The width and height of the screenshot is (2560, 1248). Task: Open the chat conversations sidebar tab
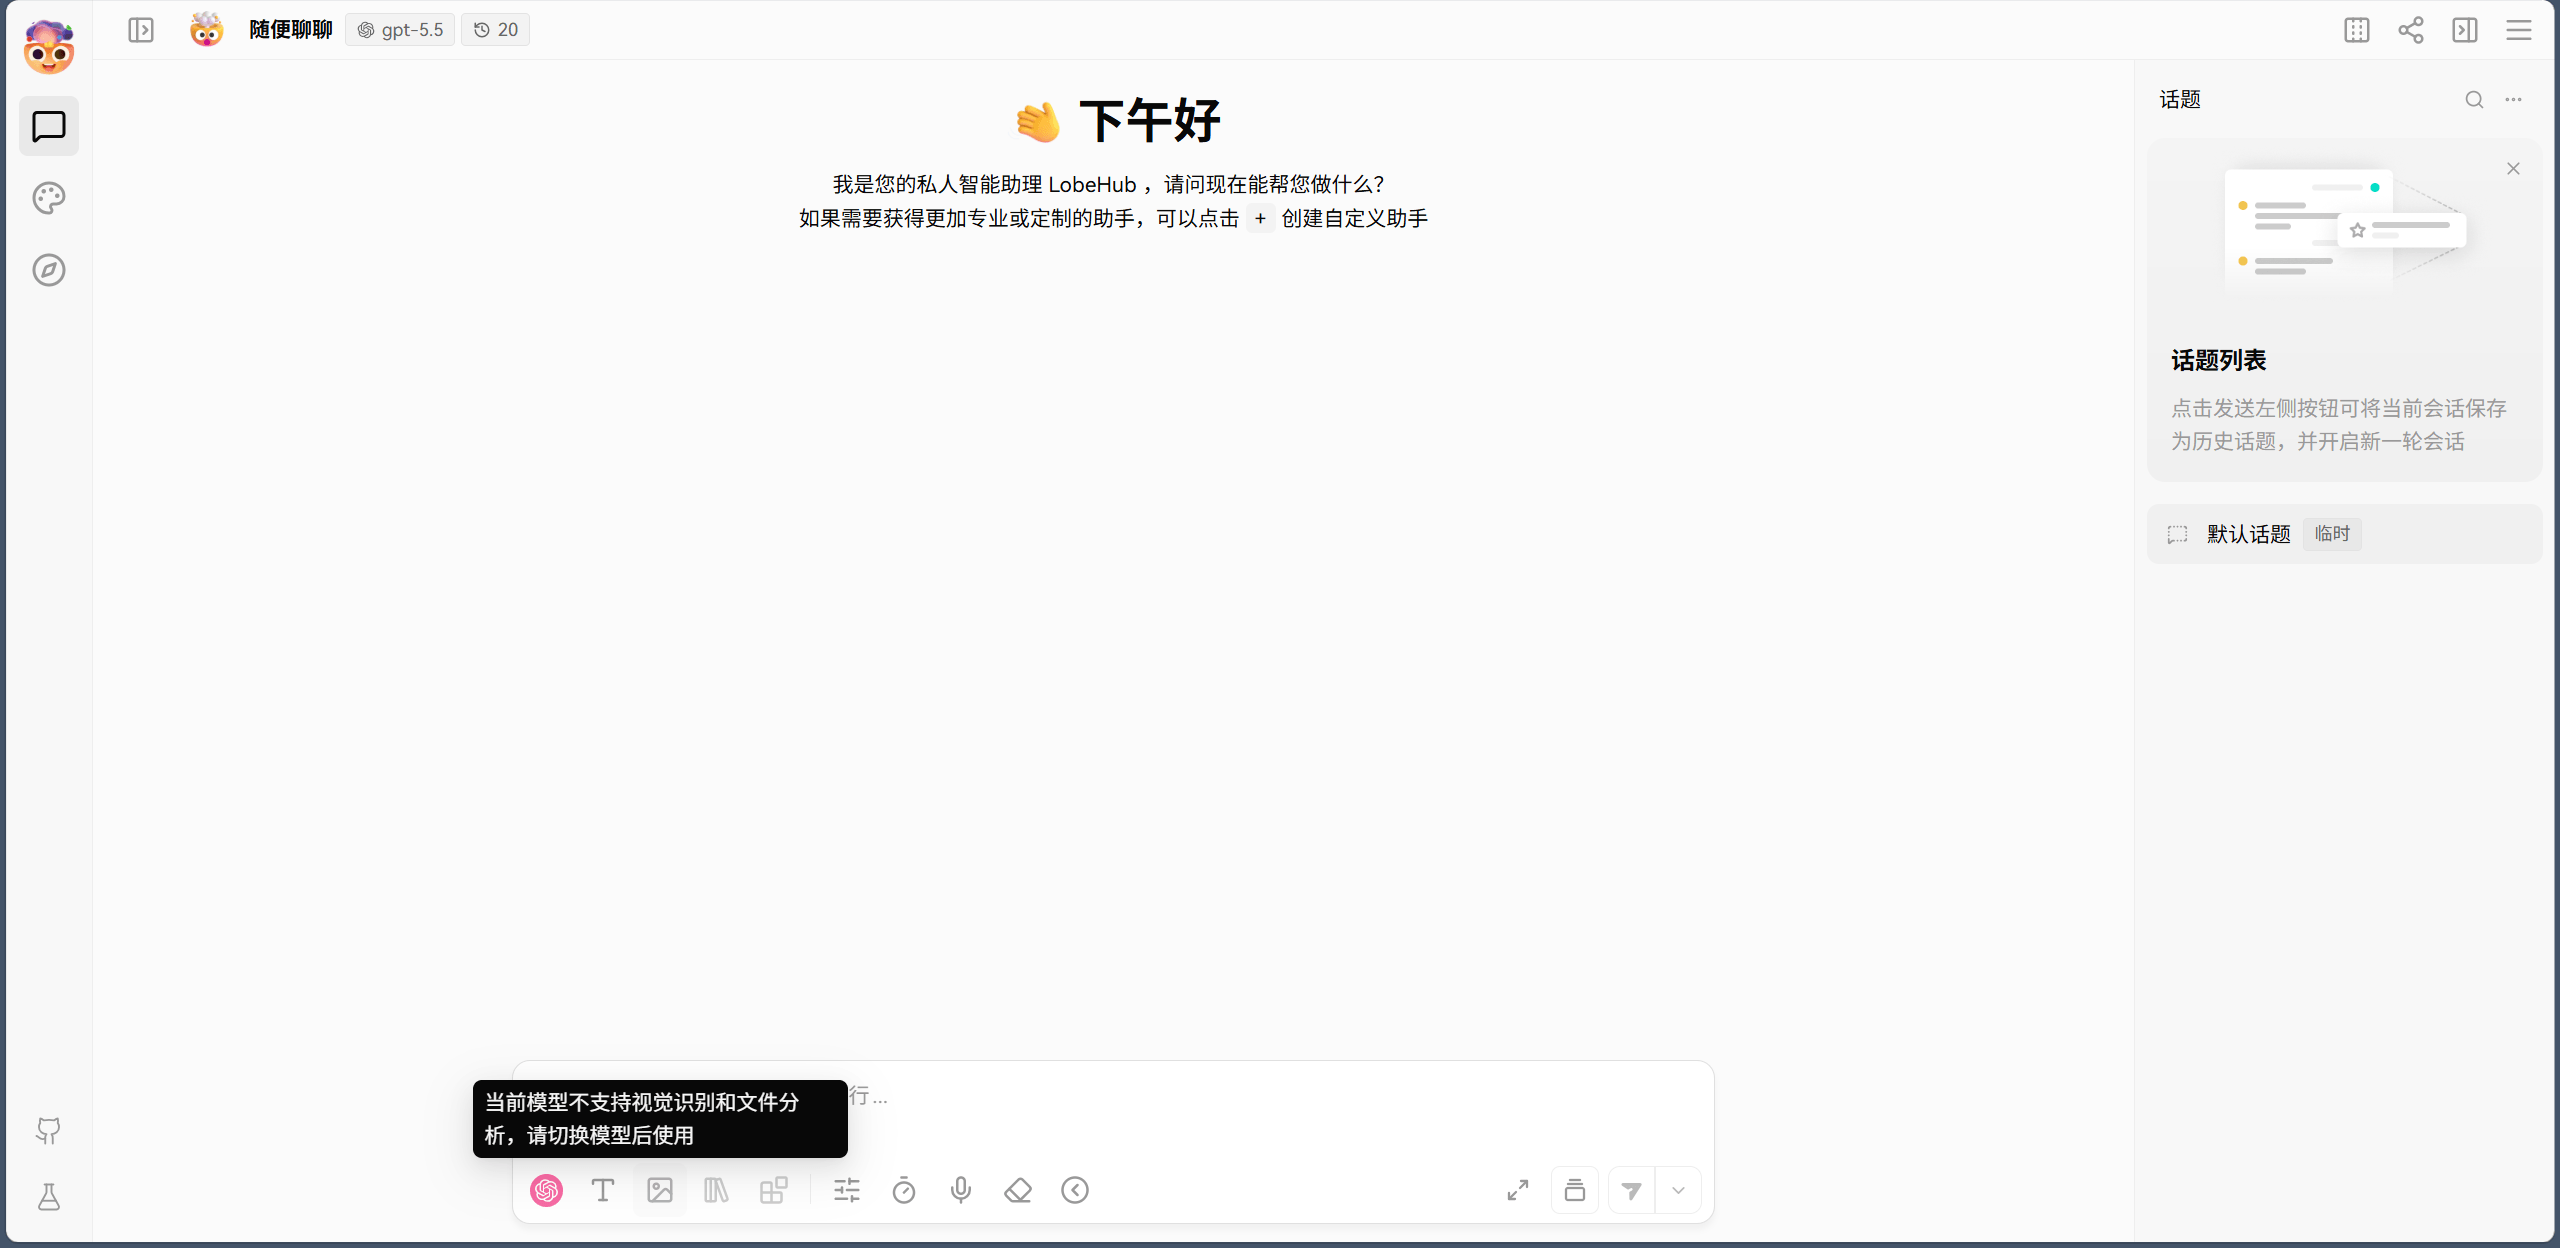pos(48,126)
